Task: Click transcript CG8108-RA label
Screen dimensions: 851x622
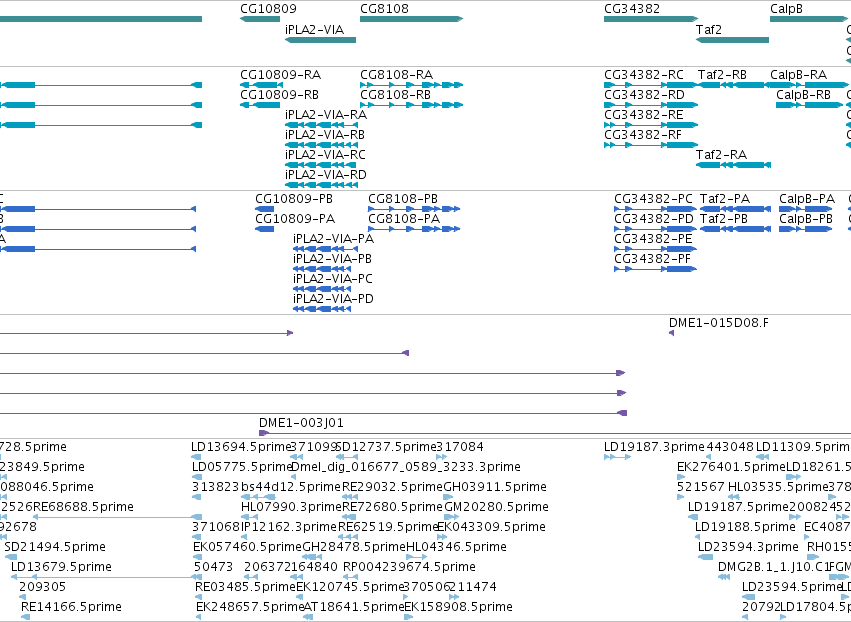Action: 397,75
